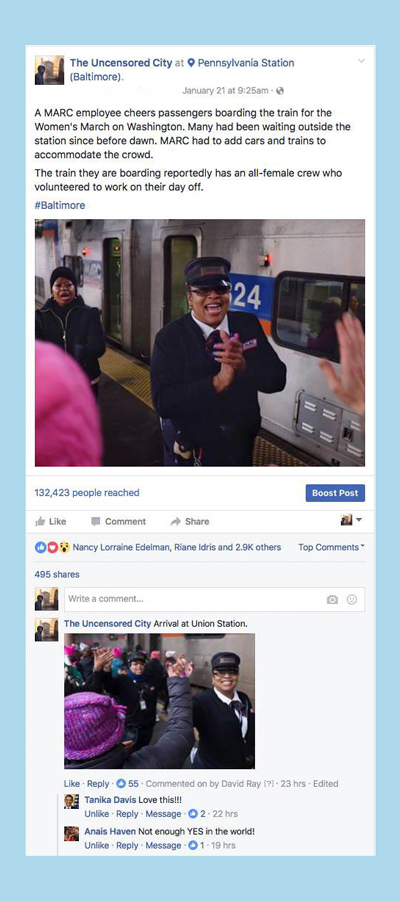Click the Like thumbs-up icon
This screenshot has width=400, height=901.
pyautogui.click(x=40, y=522)
